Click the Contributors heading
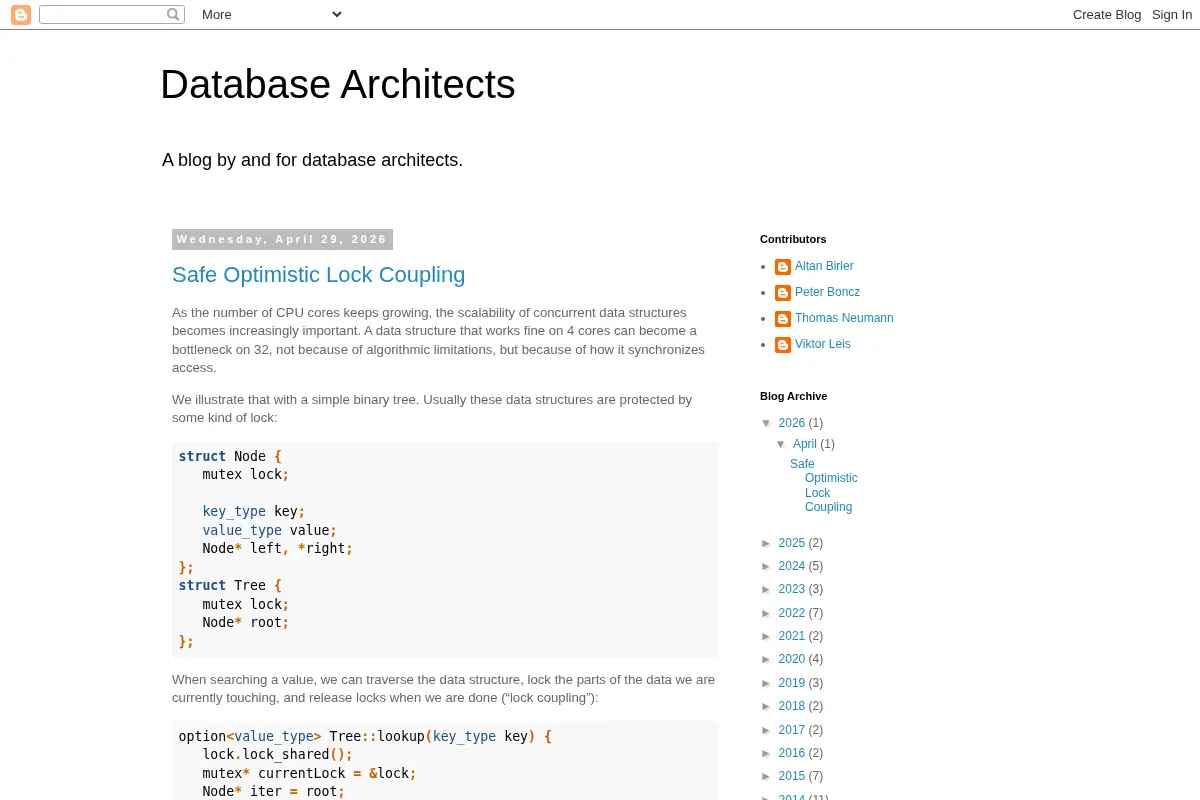Image resolution: width=1200 pixels, height=800 pixels. pyautogui.click(x=793, y=239)
